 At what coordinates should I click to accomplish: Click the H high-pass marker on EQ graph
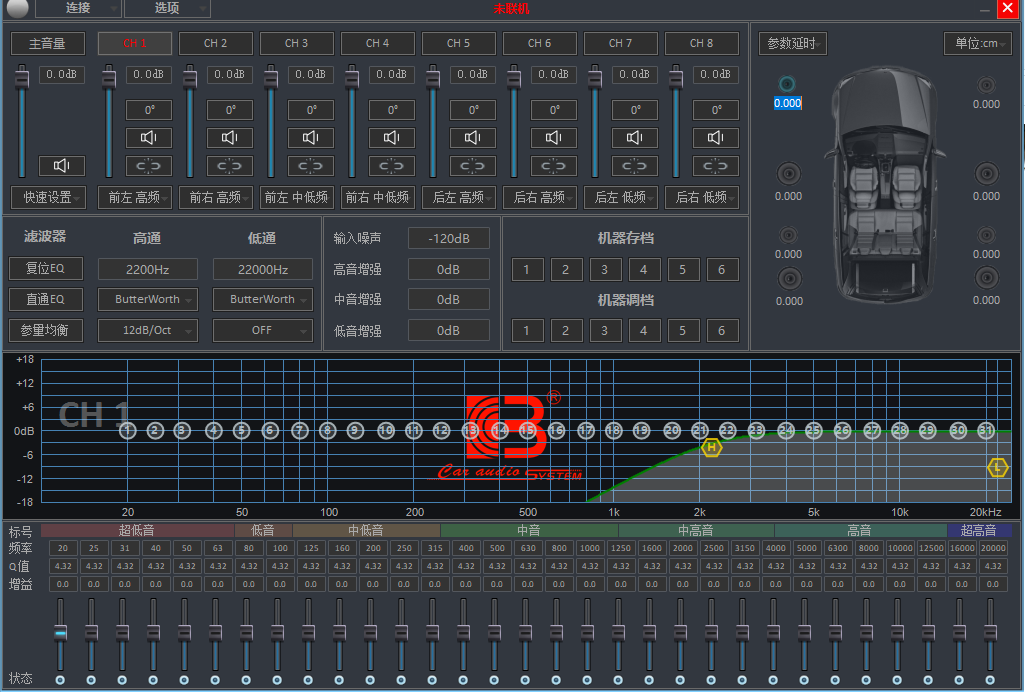(x=711, y=448)
